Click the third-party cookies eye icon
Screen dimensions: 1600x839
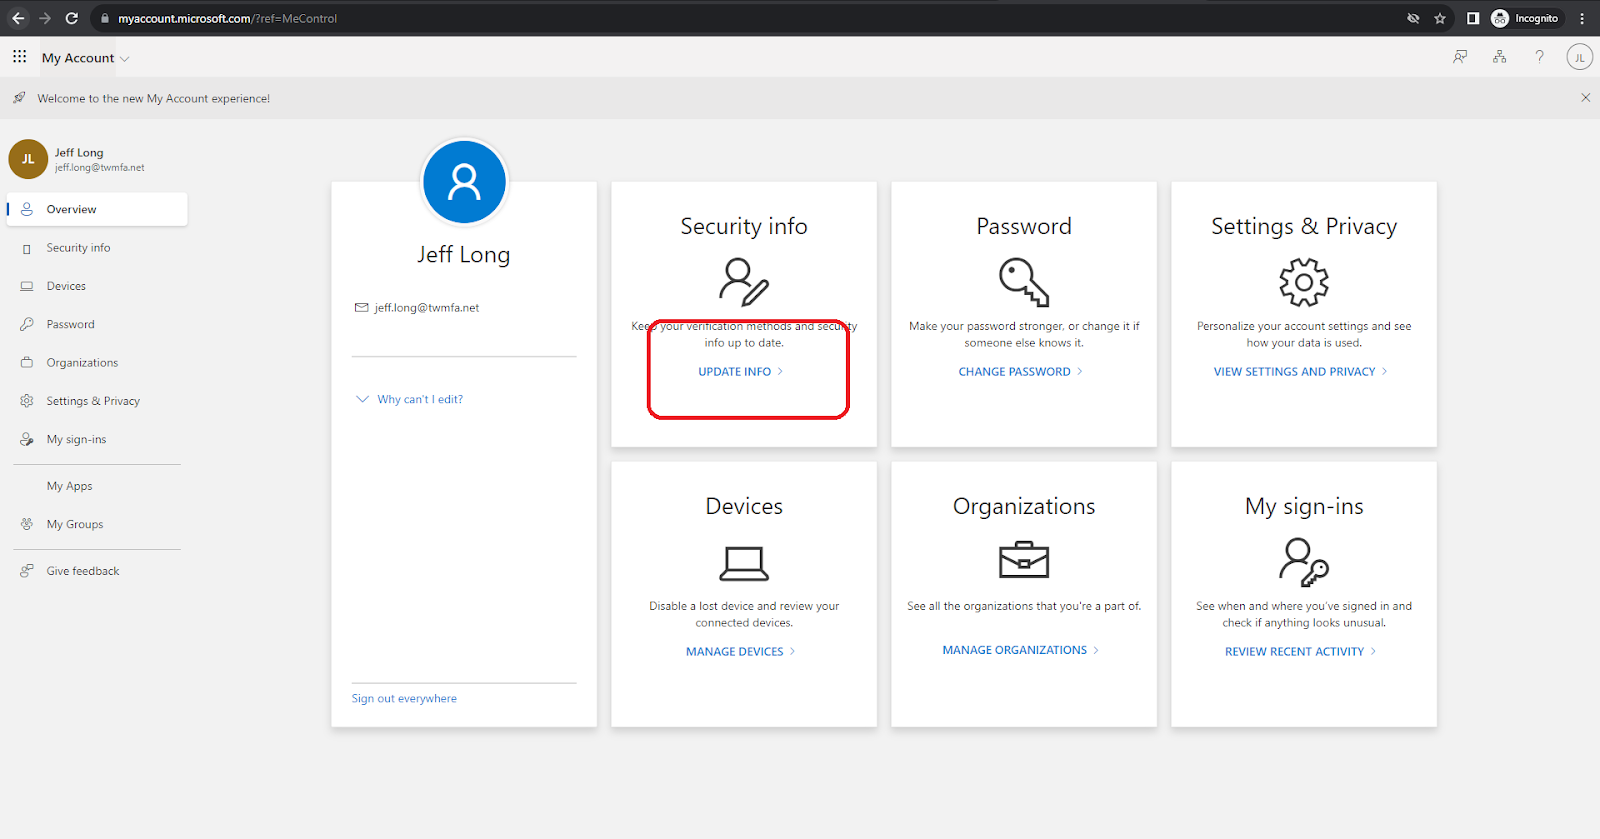click(x=1413, y=18)
